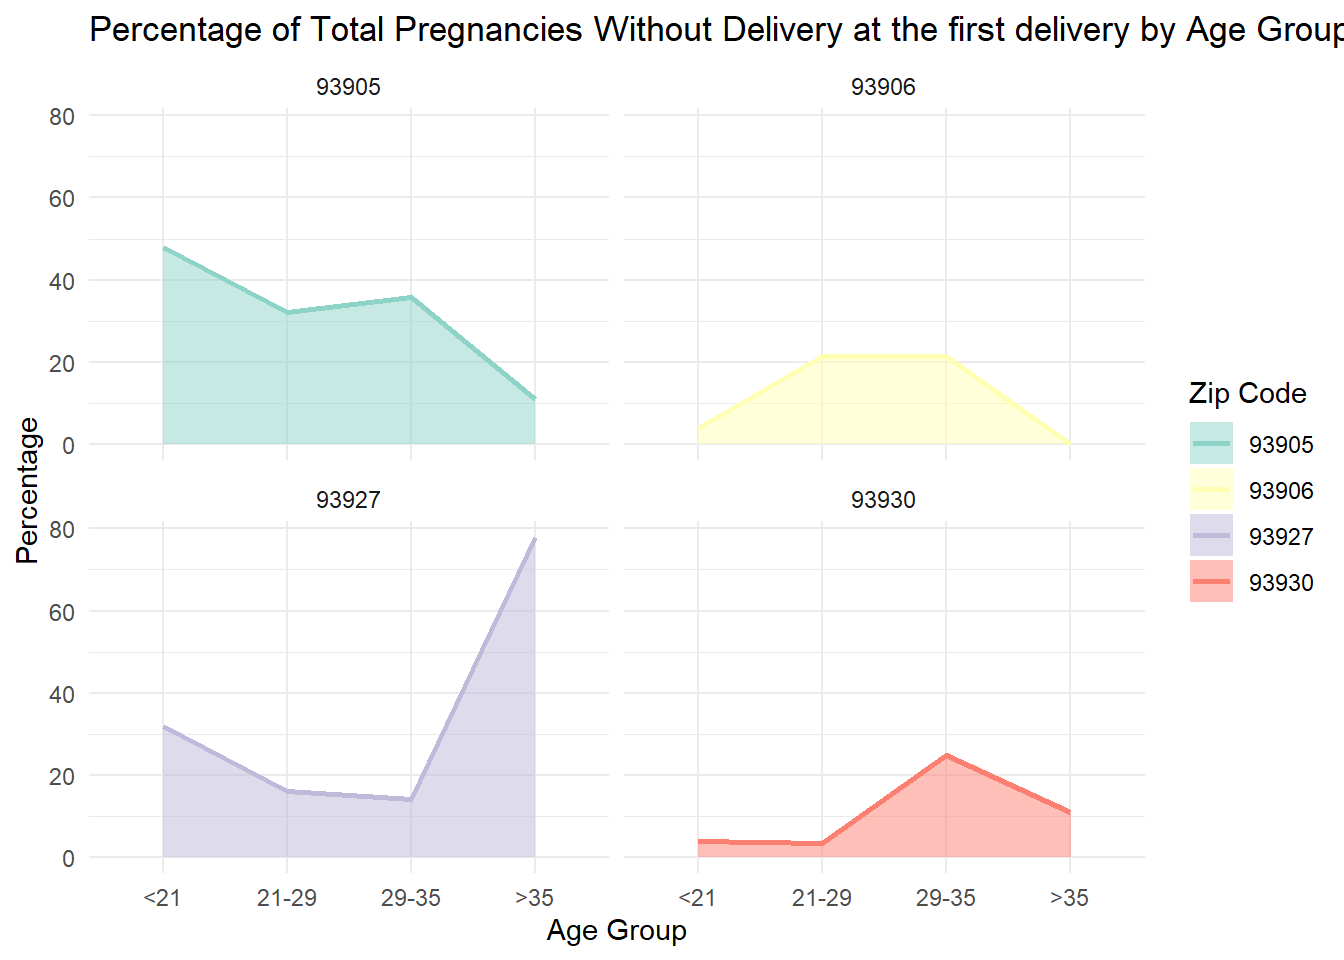The image size is (1344, 960).
Task: Click the 93906 yellow legend swatch
Action: [x=1211, y=490]
